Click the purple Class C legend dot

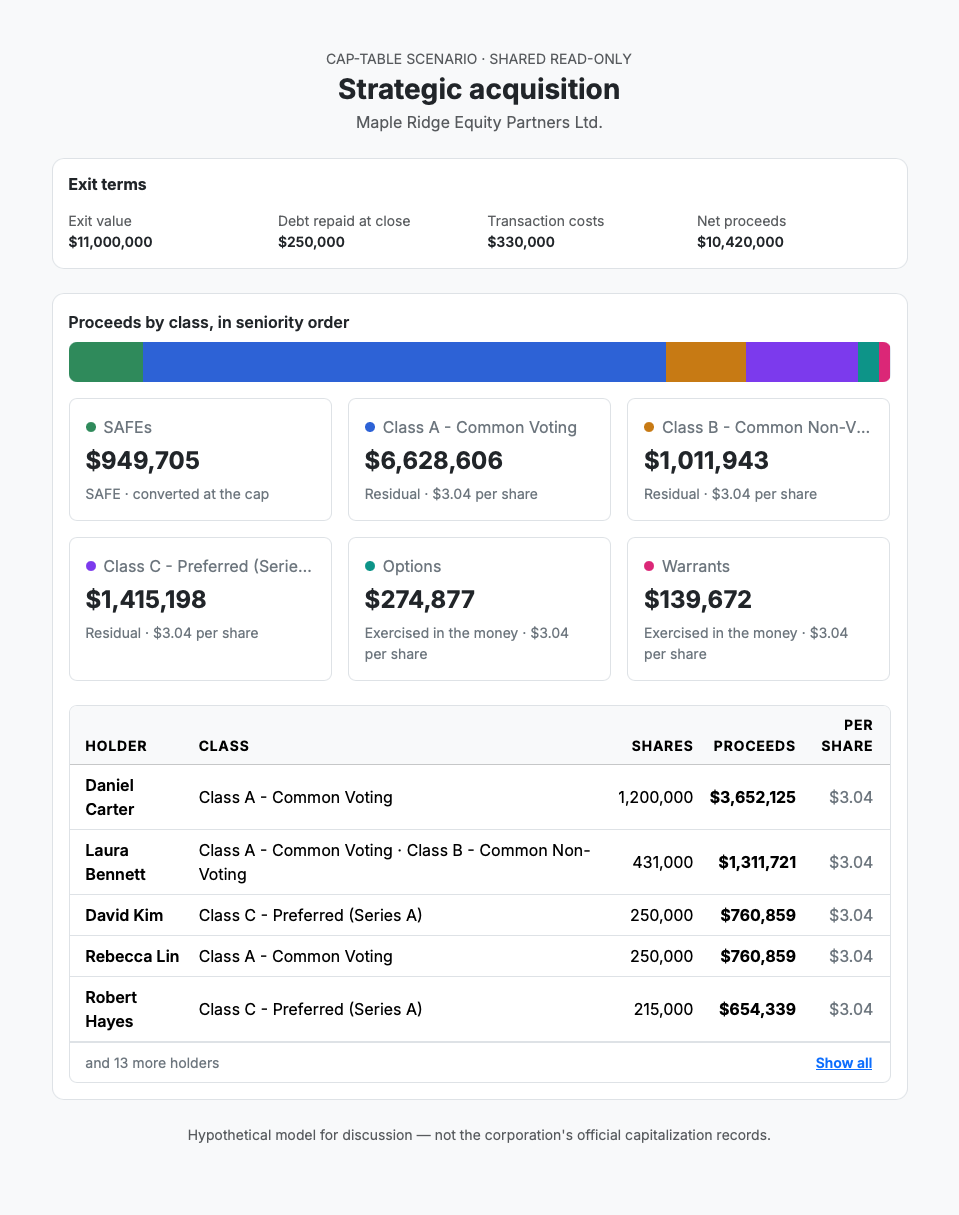click(91, 566)
